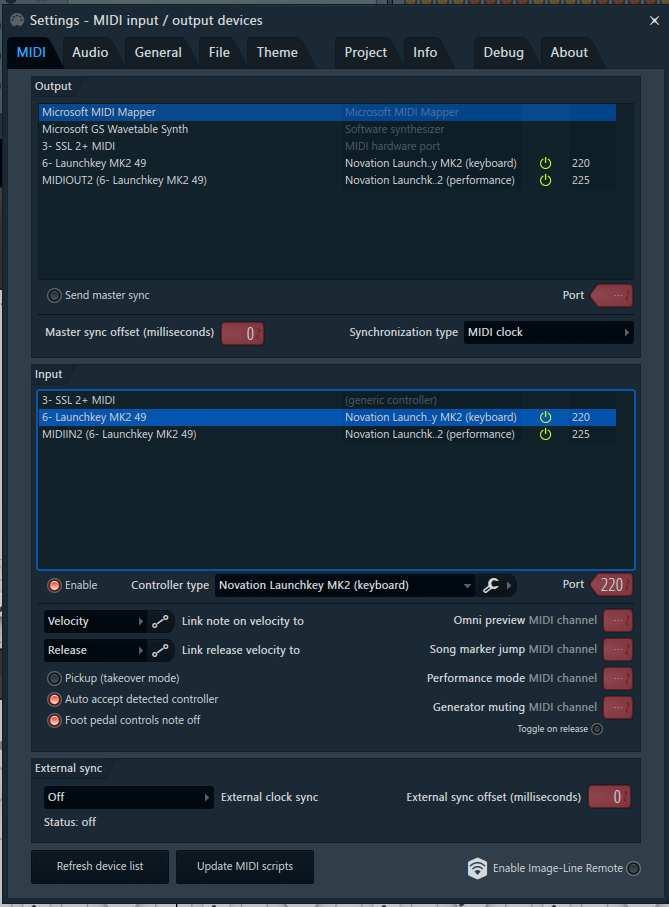Click Refresh device list button
Viewport: 669px width, 907px height.
(100, 867)
